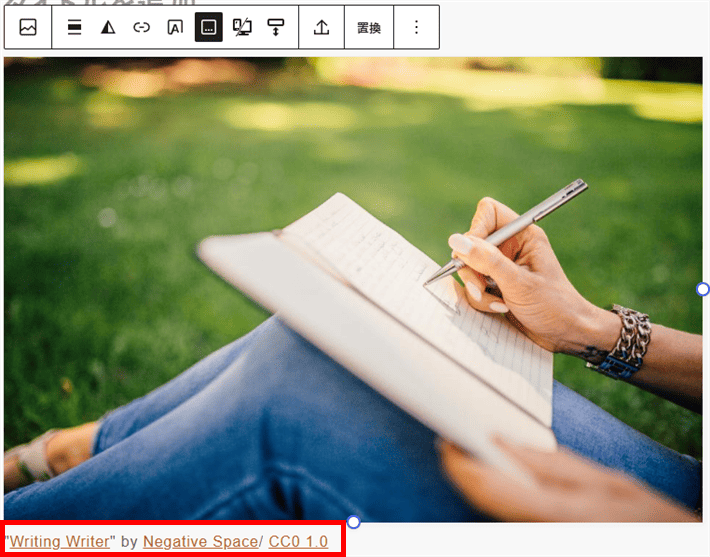
Task: Open the CC0 1.0 license link
Action: 298,542
